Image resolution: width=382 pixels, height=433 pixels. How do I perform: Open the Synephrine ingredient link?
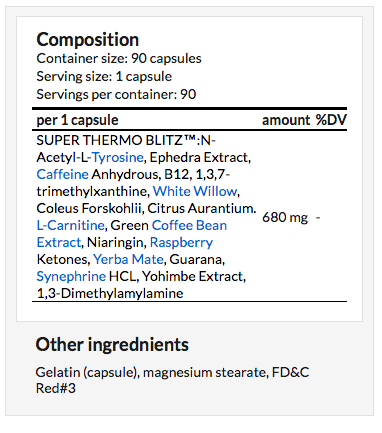[x=71, y=277]
